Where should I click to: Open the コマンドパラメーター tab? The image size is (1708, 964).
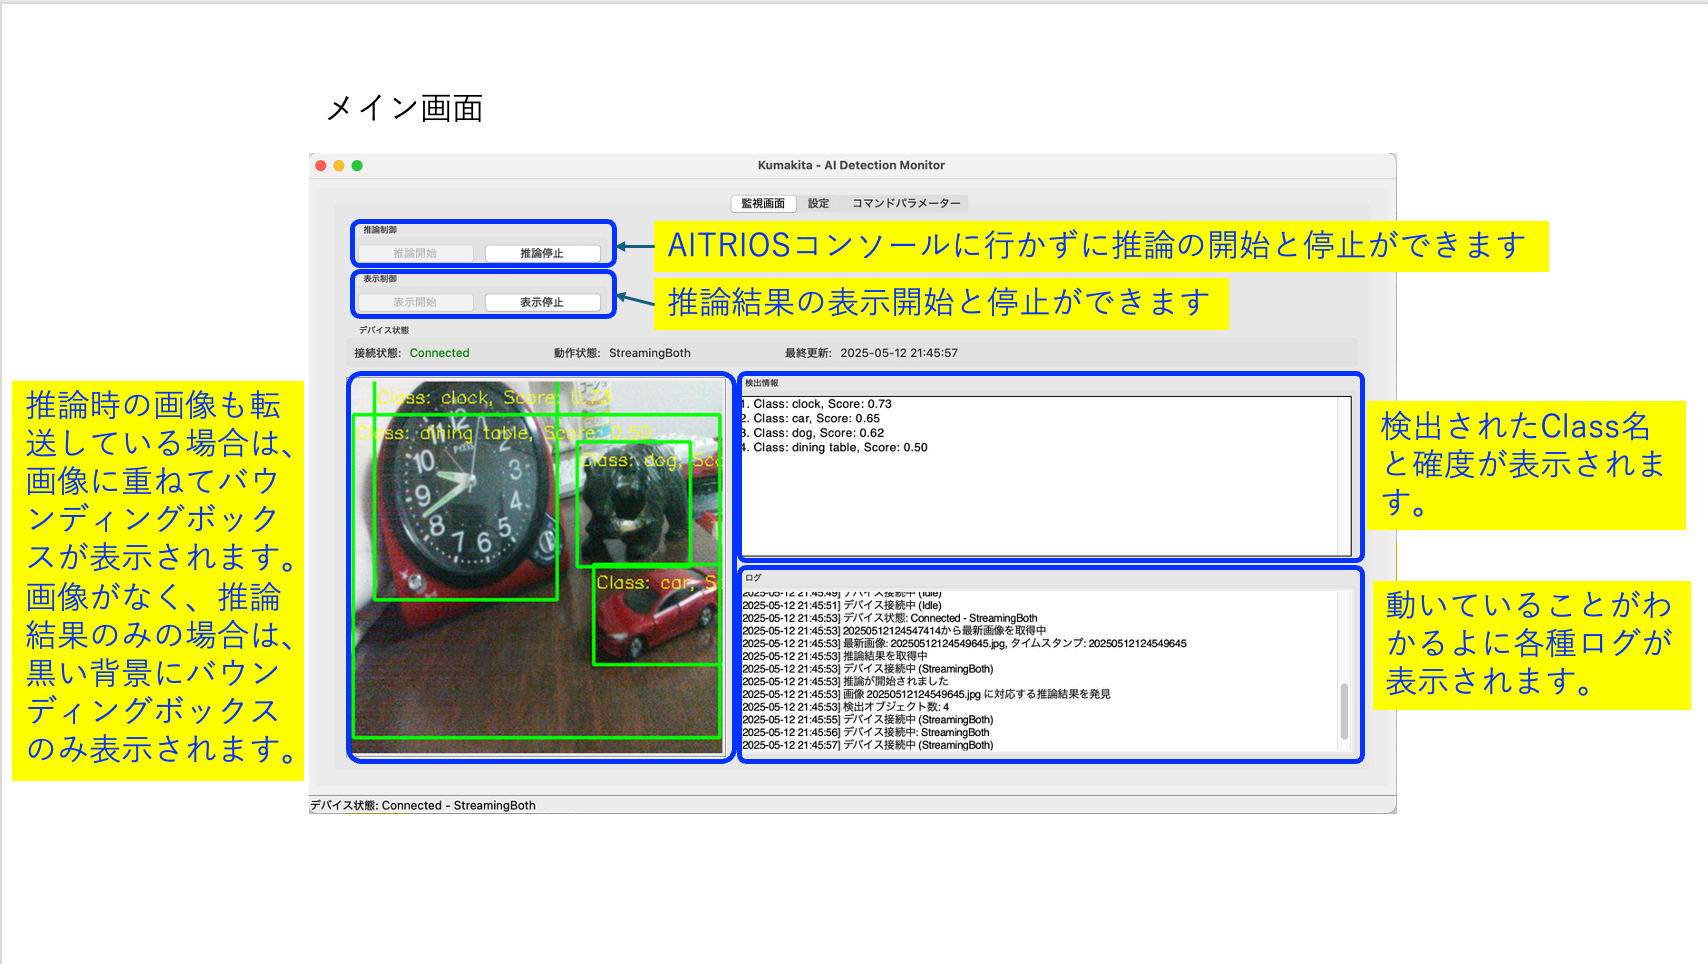(x=906, y=204)
